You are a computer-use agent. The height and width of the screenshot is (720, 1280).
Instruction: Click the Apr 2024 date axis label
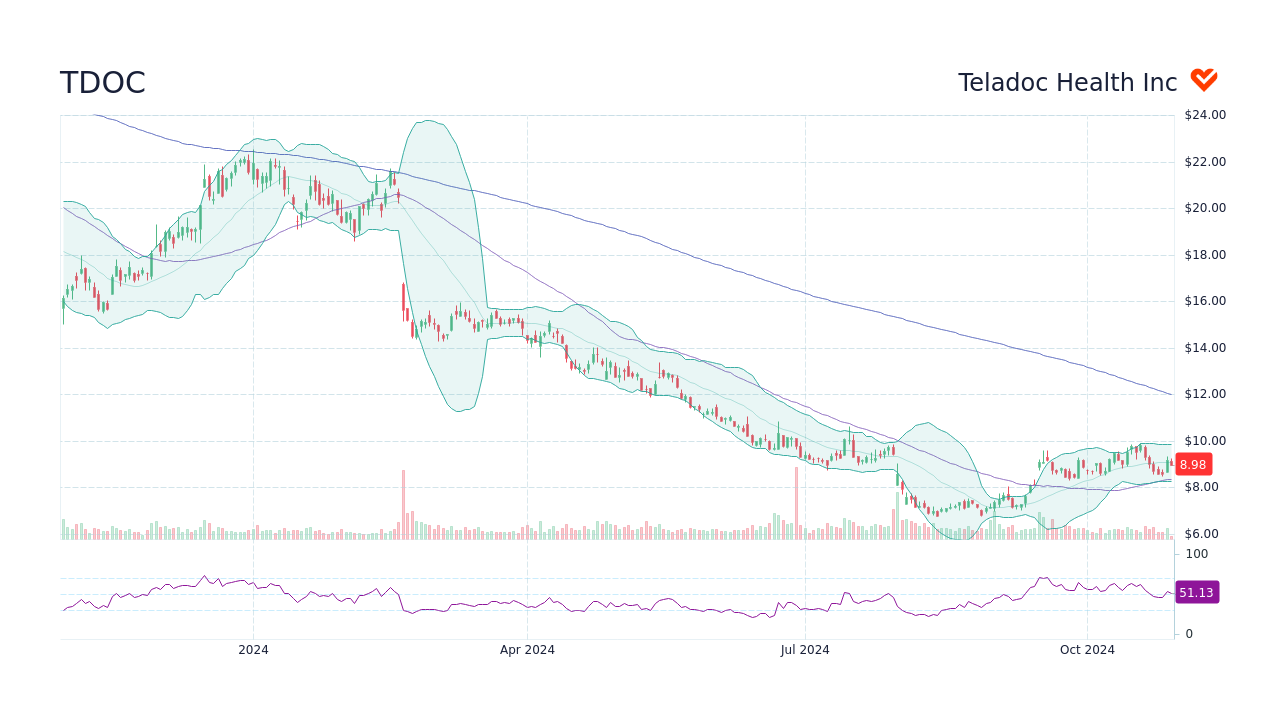[x=527, y=650]
